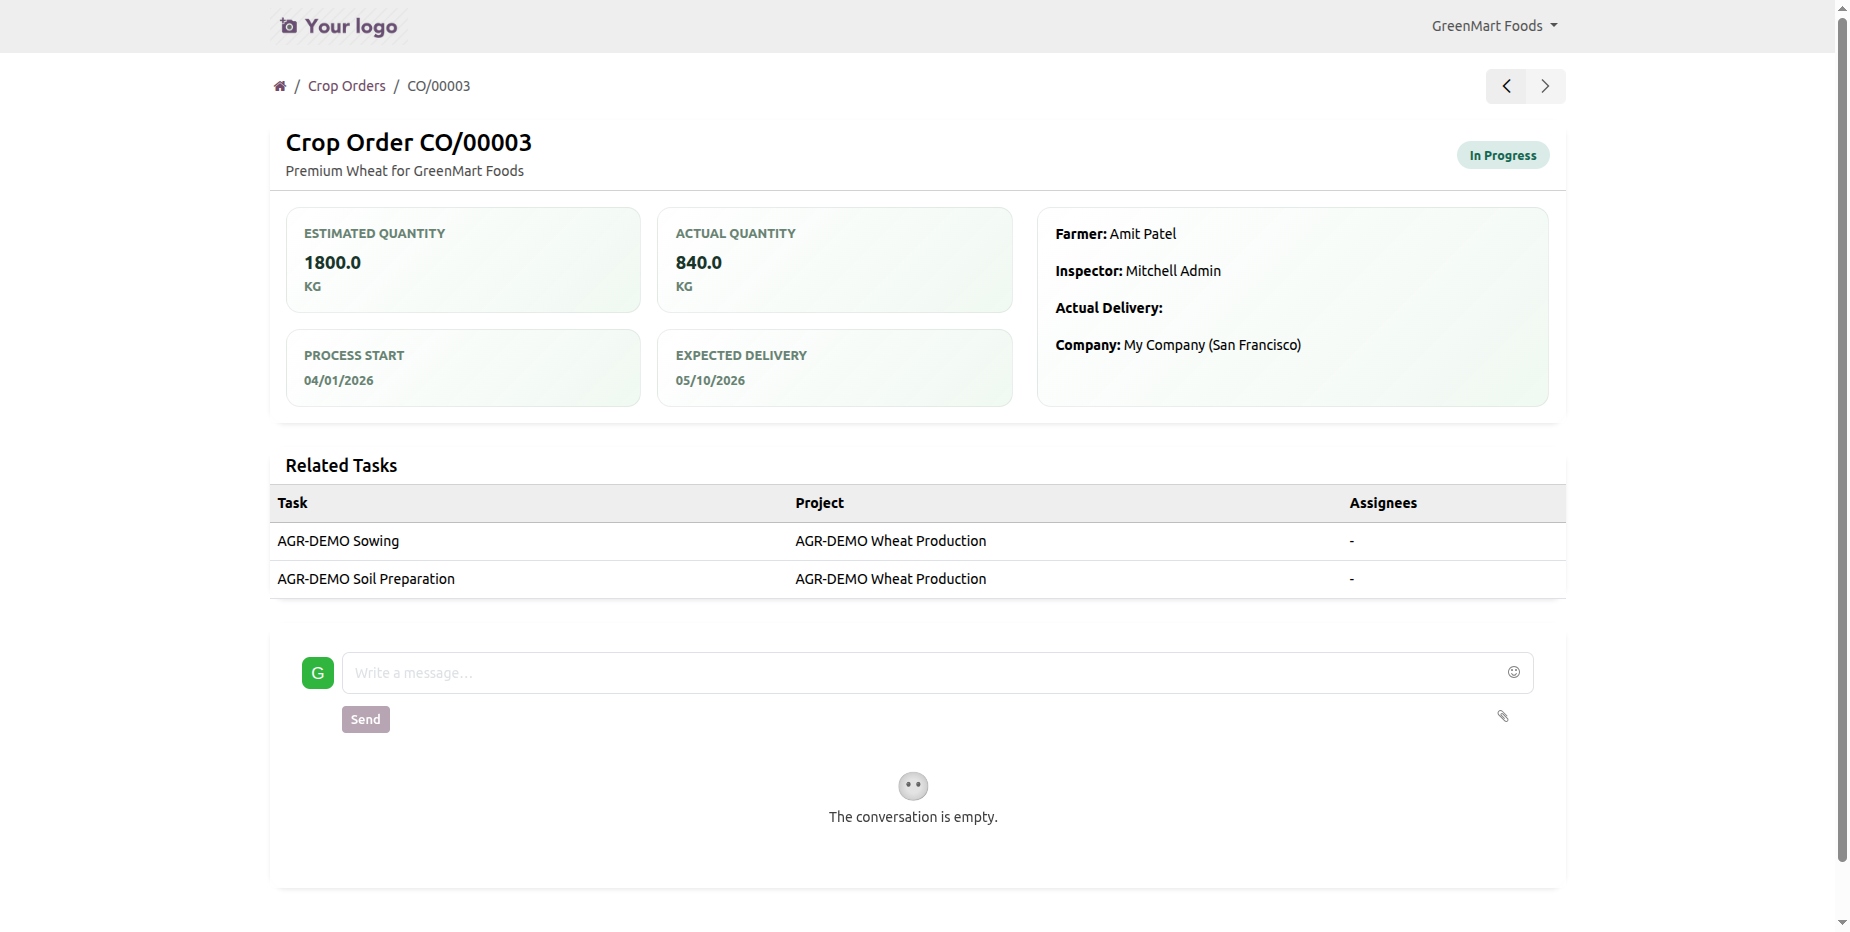Select the AGR-DEMO Sowing task row
This screenshot has height=932, width=1850.
click(918, 541)
